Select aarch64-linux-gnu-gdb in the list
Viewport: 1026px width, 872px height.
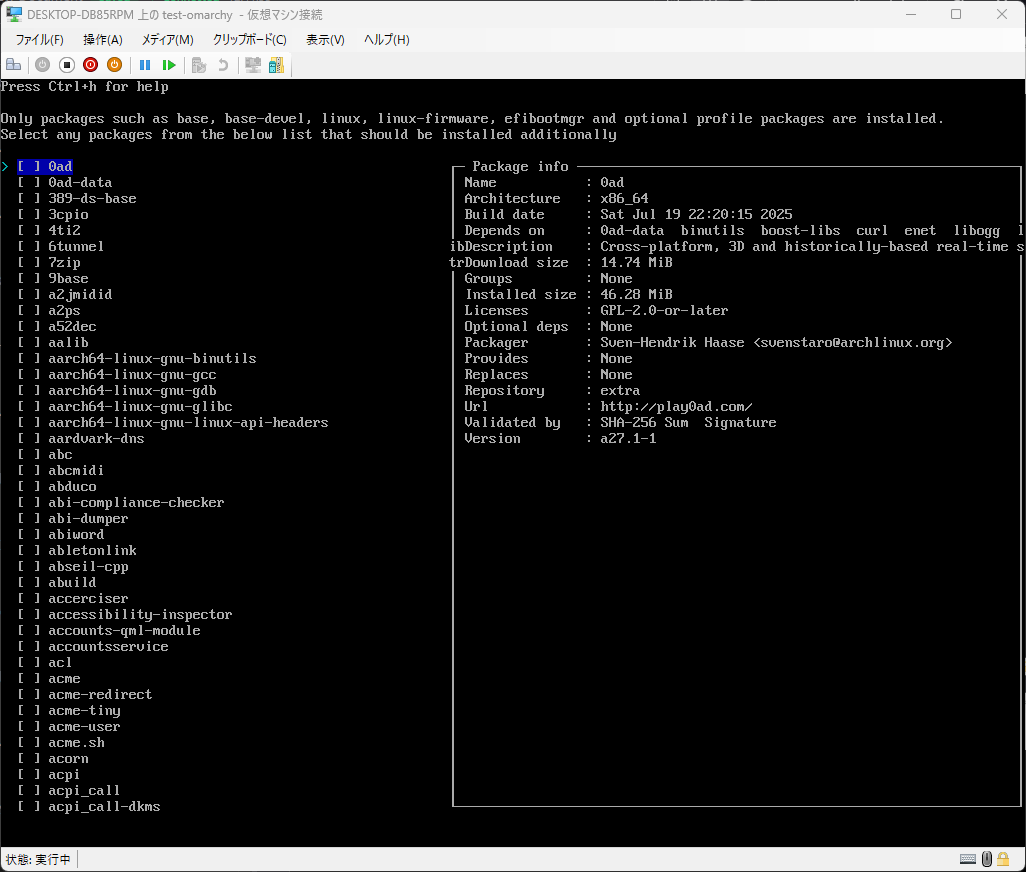coord(132,391)
